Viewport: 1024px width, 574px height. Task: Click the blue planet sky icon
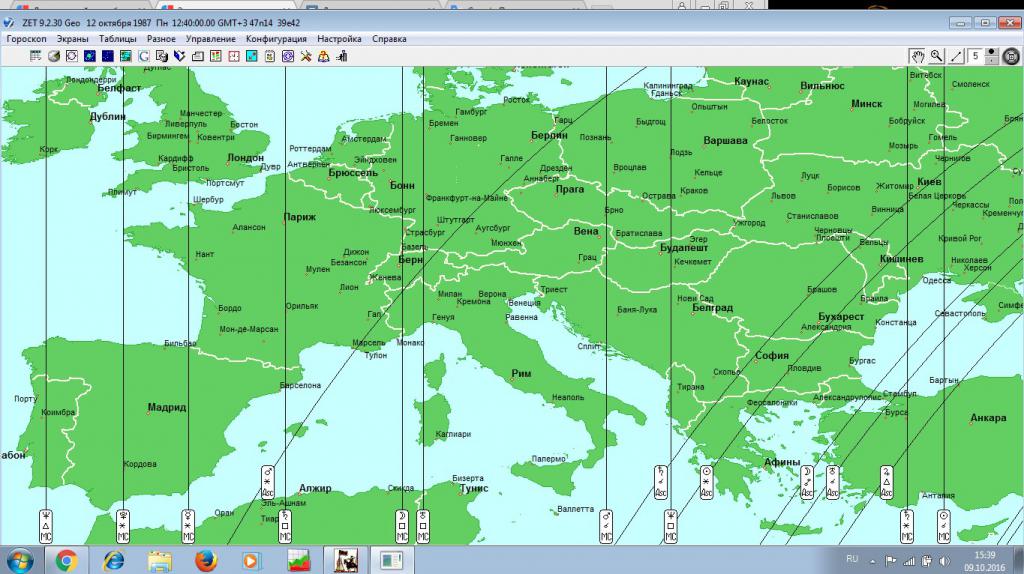click(x=89, y=56)
